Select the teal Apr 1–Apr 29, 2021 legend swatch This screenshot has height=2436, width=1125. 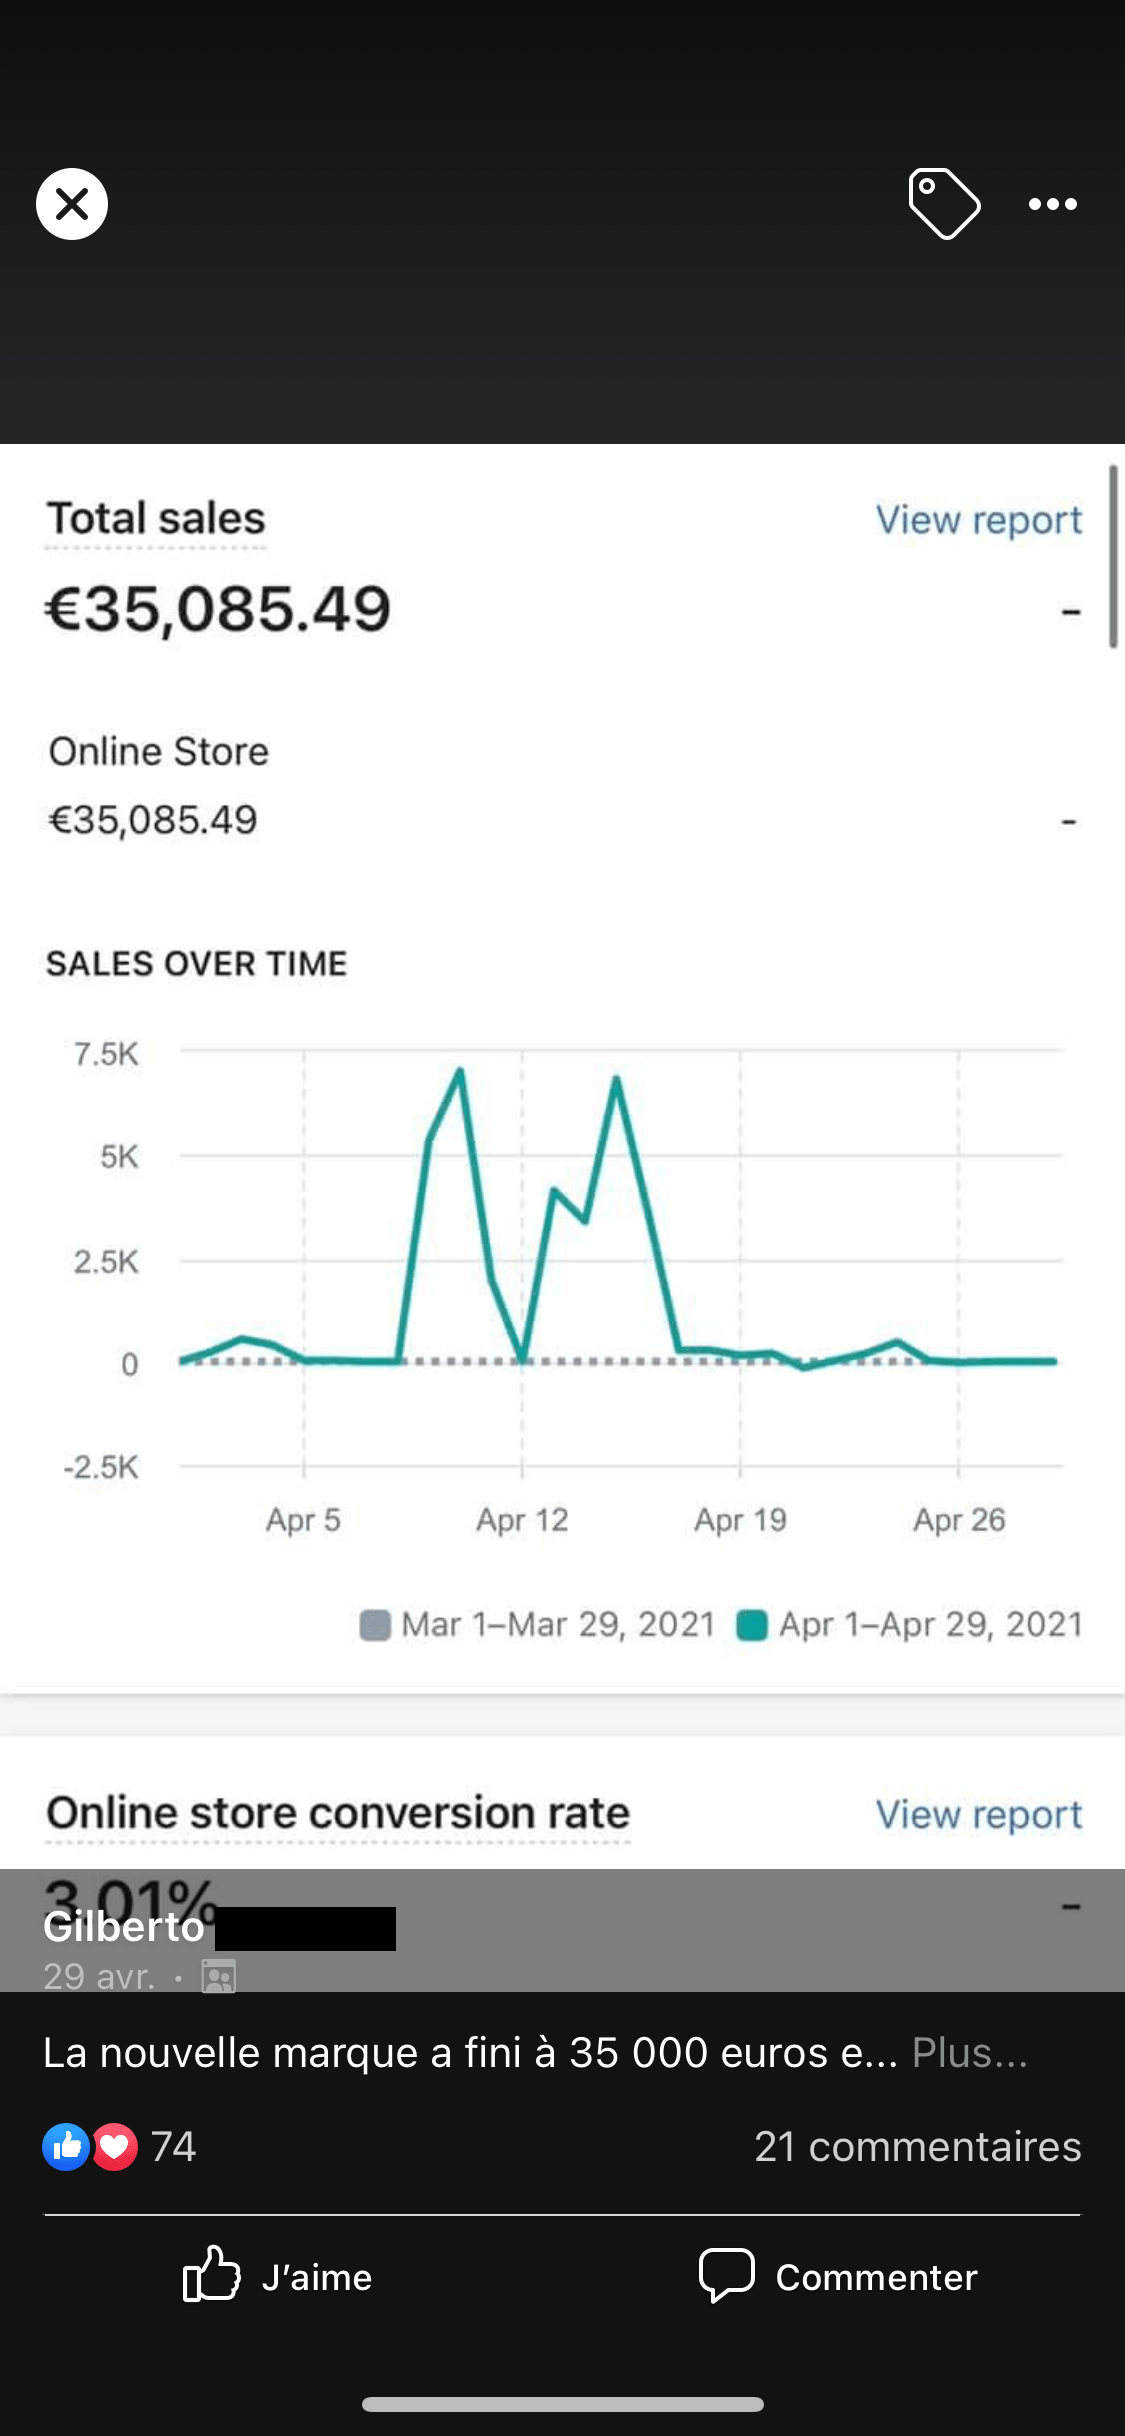(752, 1625)
